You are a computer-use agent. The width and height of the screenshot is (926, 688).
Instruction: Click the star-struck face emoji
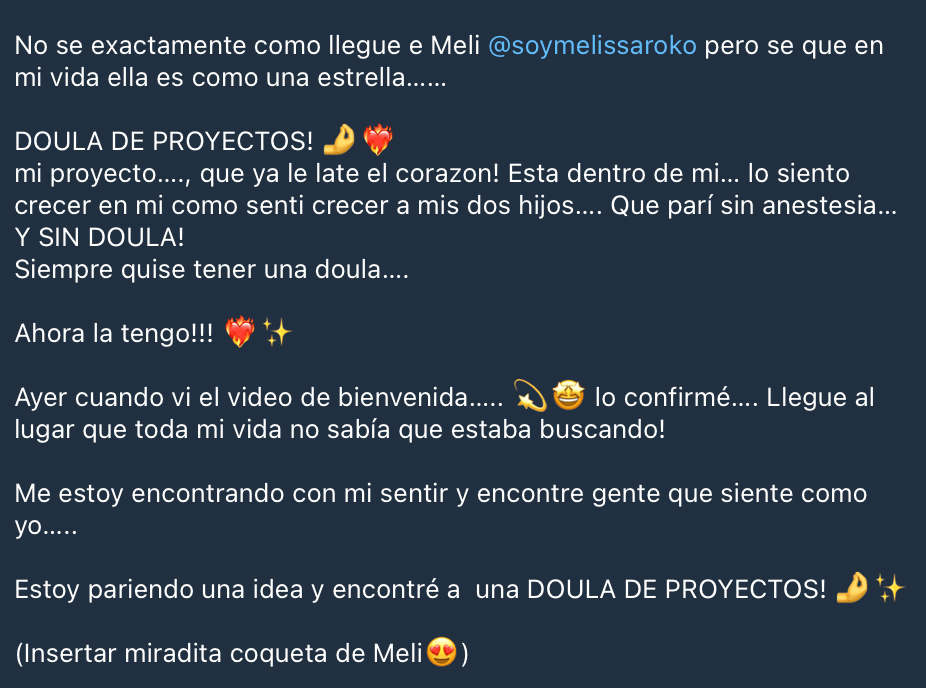tap(568, 396)
